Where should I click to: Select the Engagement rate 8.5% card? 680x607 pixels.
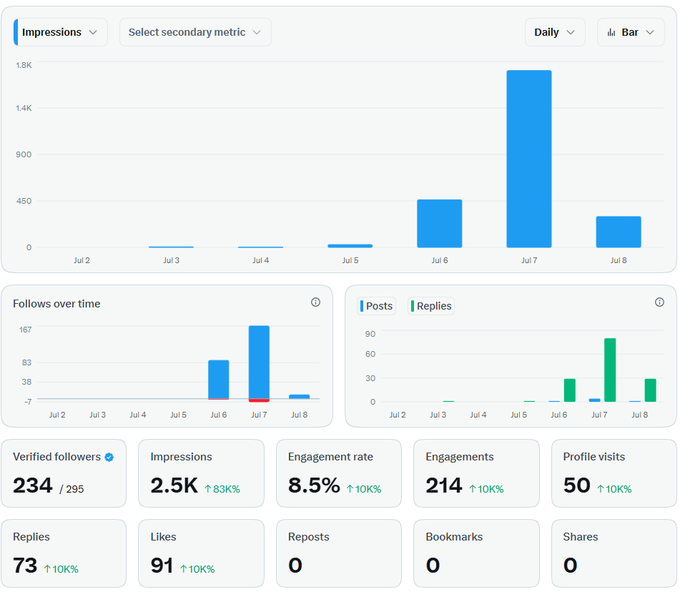(339, 473)
